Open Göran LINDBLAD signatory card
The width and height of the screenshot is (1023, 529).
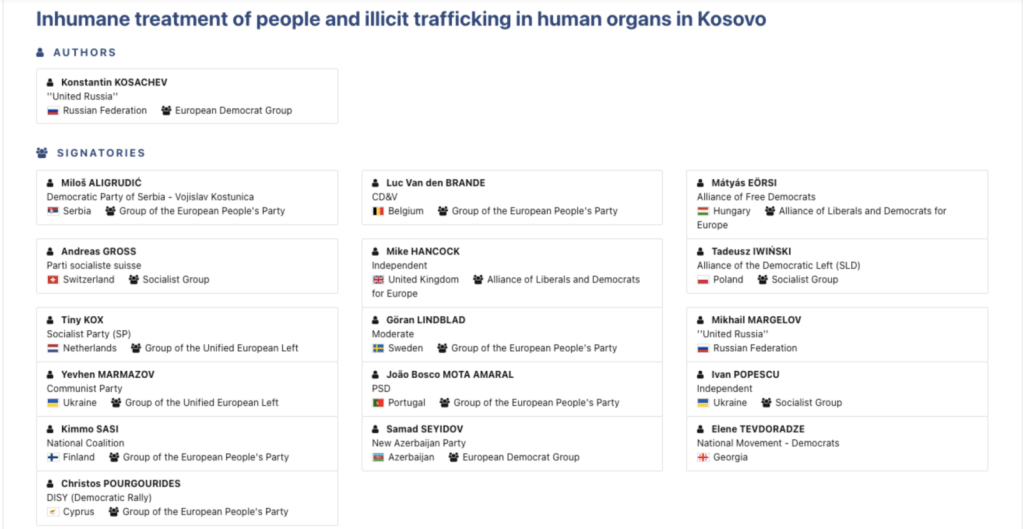pos(512,335)
